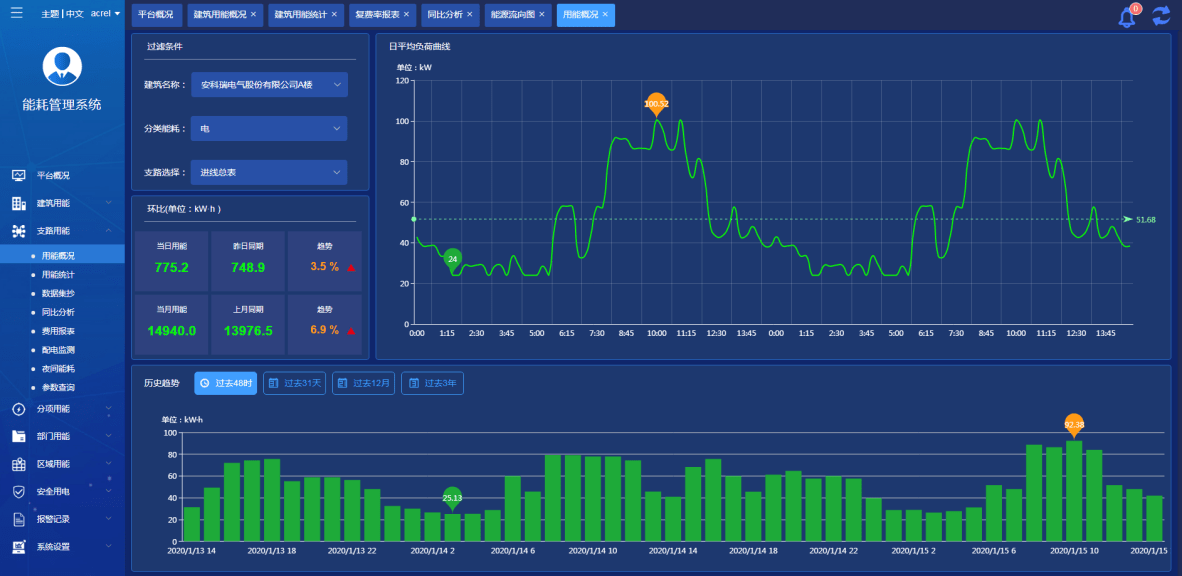The height and width of the screenshot is (576, 1182).
Task: Open the 支路选择 branch dropdown
Action: [268, 172]
